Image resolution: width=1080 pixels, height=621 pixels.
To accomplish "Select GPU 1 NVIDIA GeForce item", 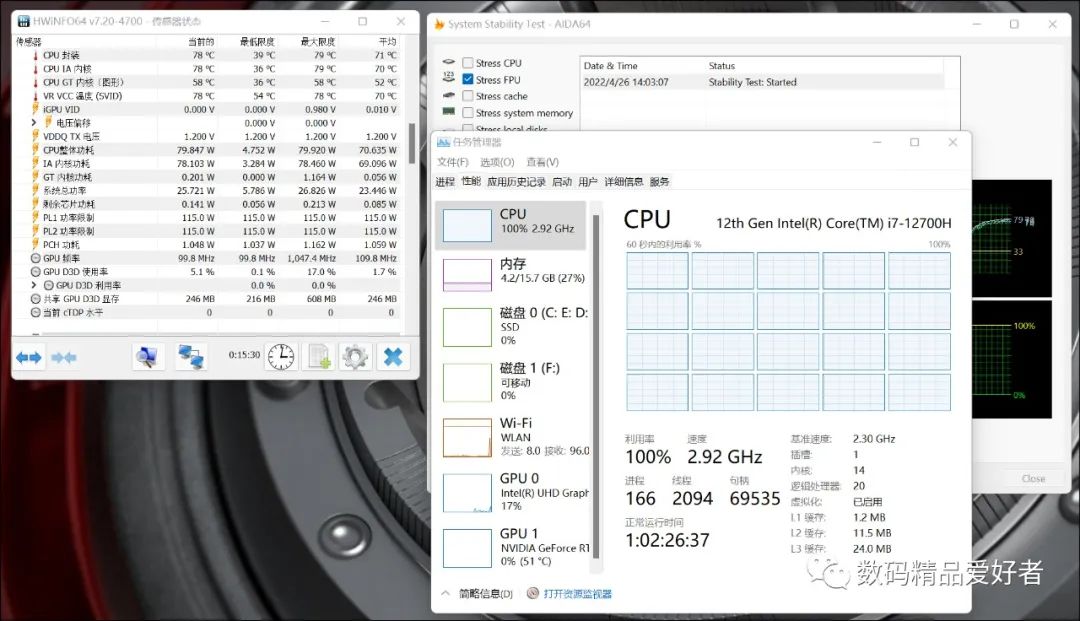I will tap(510, 547).
